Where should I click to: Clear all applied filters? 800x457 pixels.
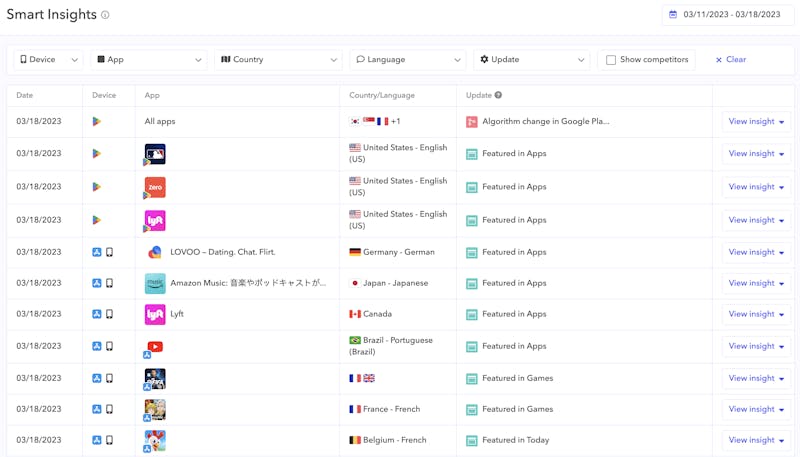click(x=731, y=60)
